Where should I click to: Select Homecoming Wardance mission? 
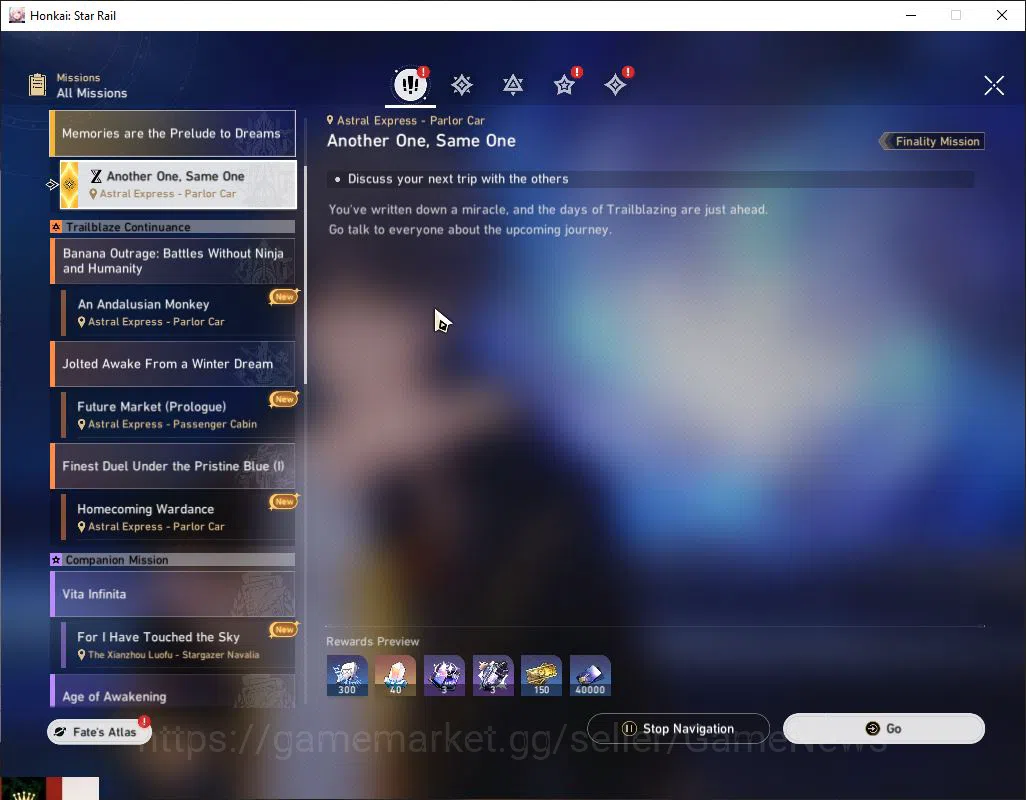[178, 517]
